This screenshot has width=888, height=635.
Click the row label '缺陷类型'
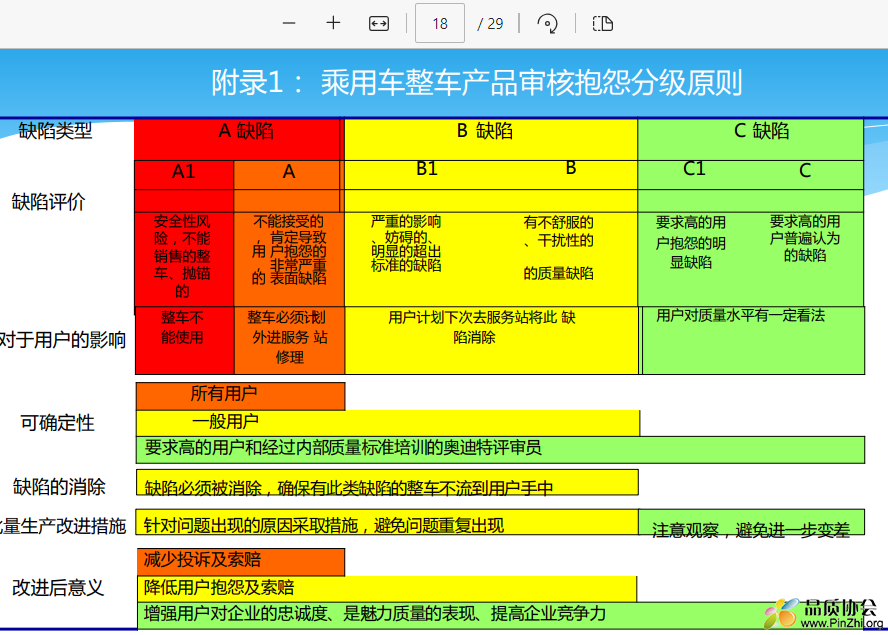pos(56,131)
